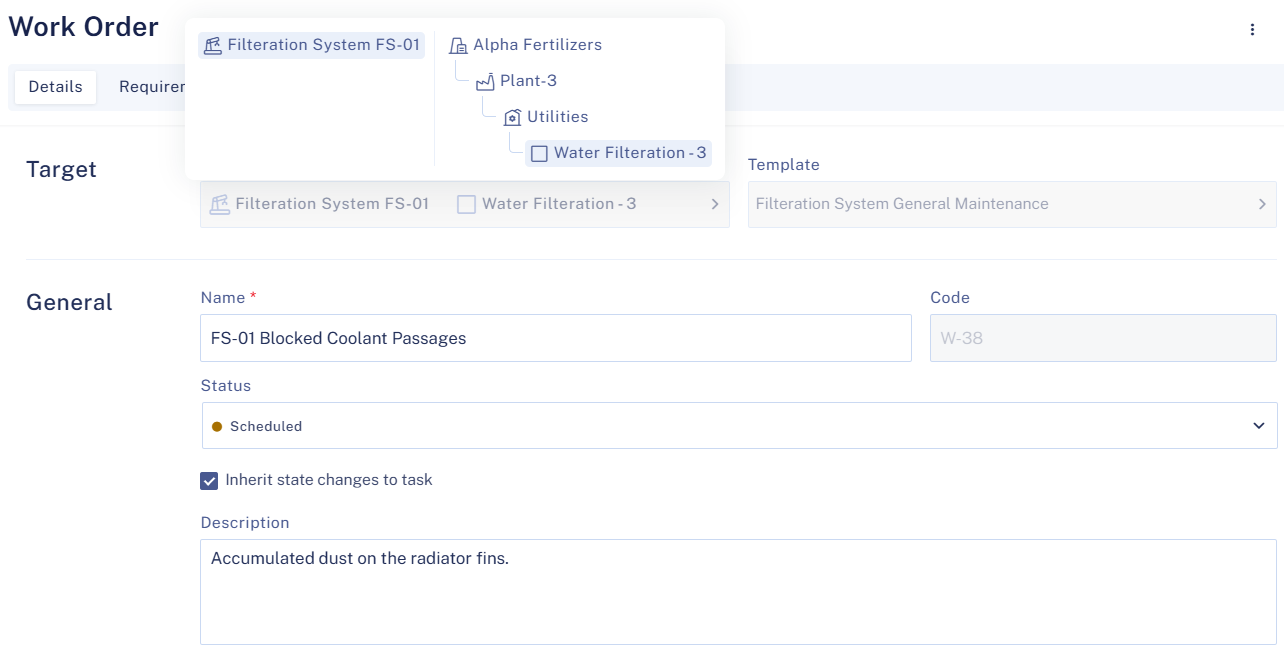The width and height of the screenshot is (1284, 651).
Task: Click into the Description text area
Action: click(738, 592)
